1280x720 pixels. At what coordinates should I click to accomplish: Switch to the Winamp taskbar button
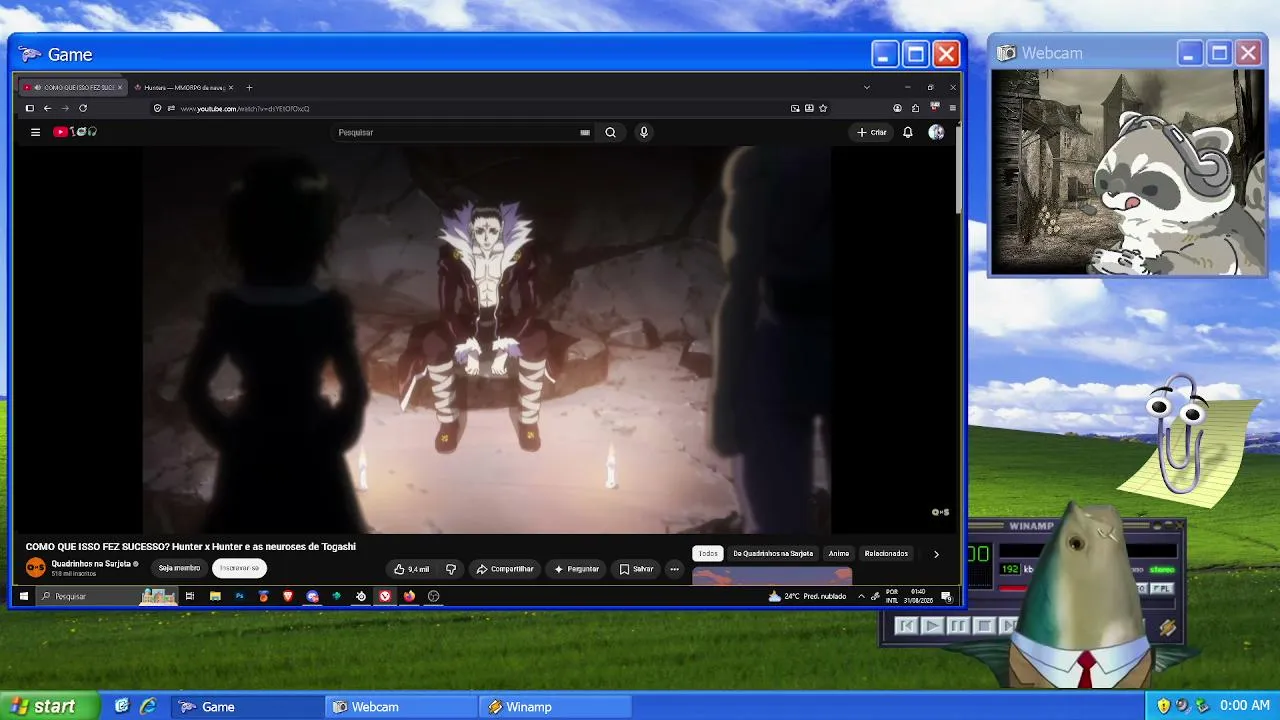coord(555,707)
